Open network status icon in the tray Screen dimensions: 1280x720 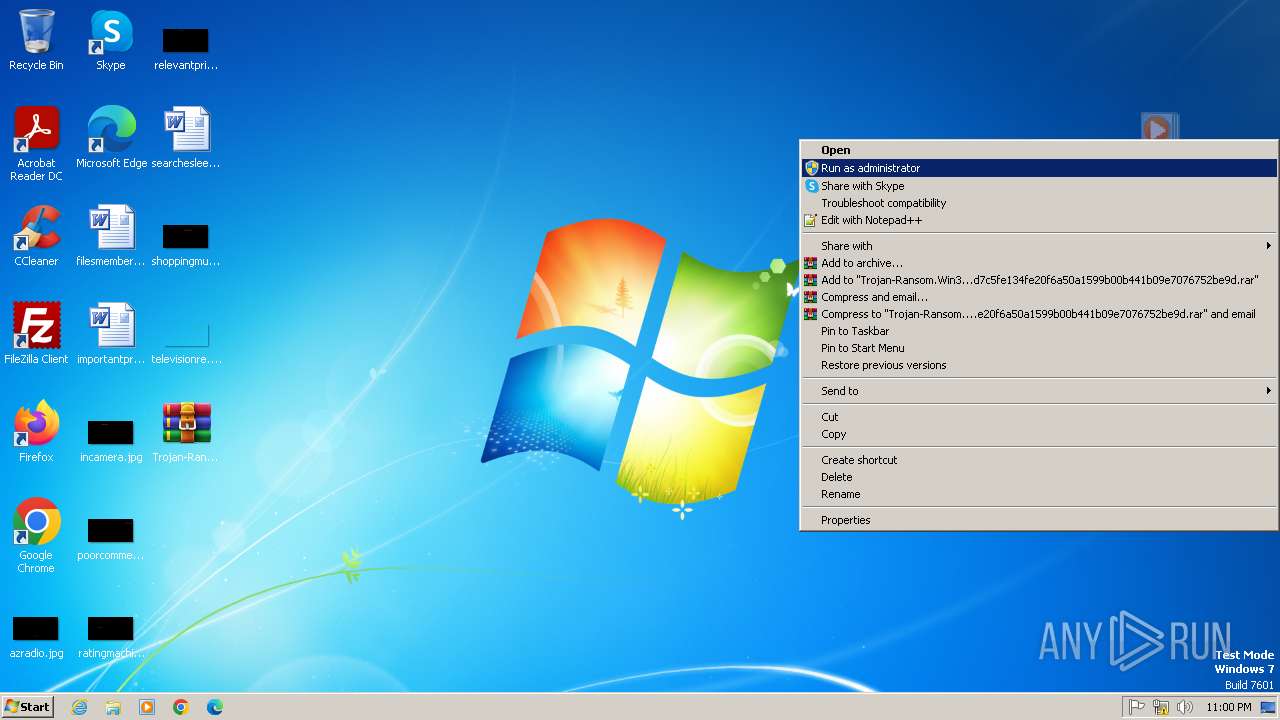[1161, 707]
